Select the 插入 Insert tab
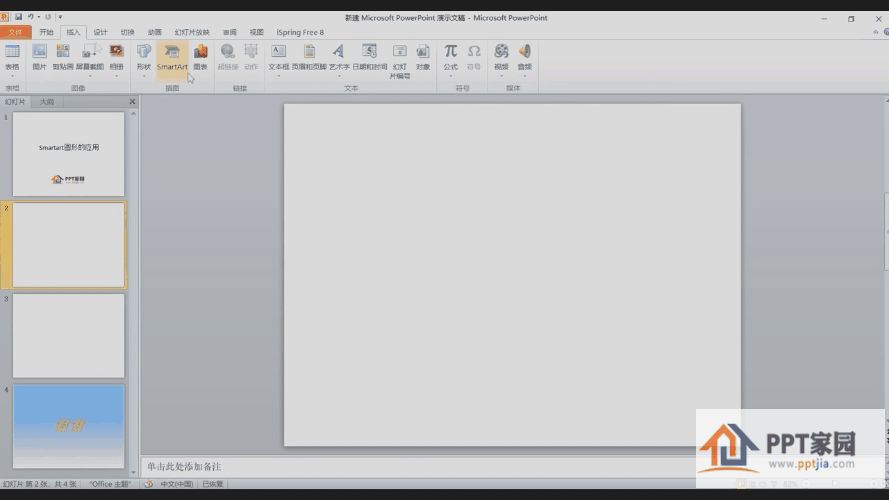This screenshot has width=889, height=500. pos(73,32)
